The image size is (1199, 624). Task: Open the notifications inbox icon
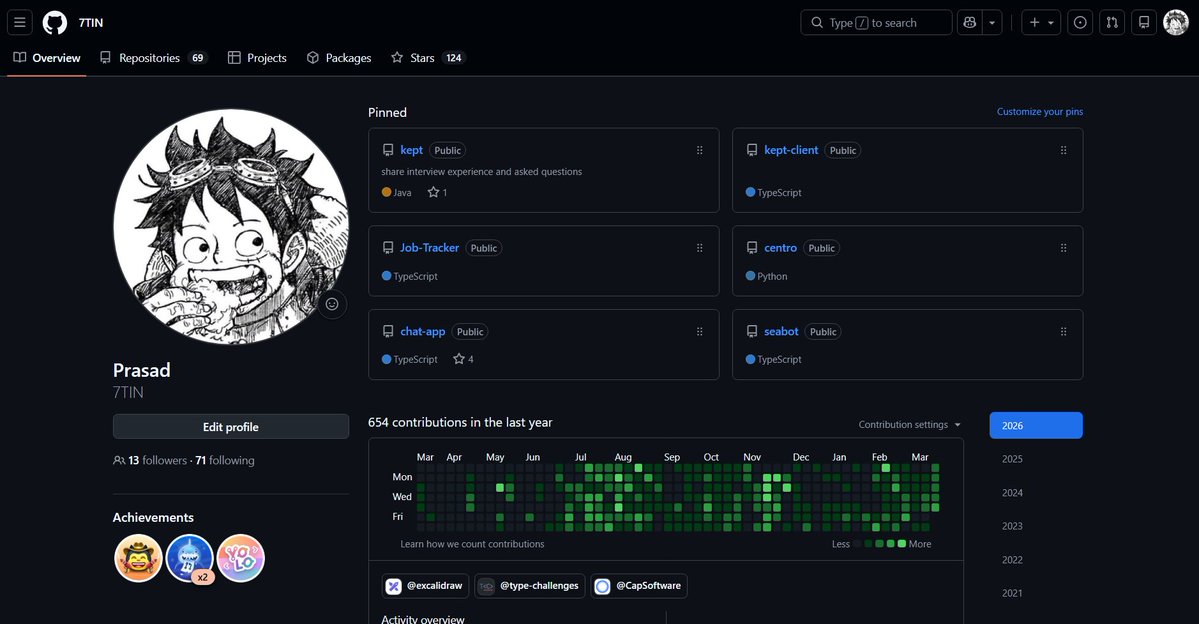[x=1144, y=23]
